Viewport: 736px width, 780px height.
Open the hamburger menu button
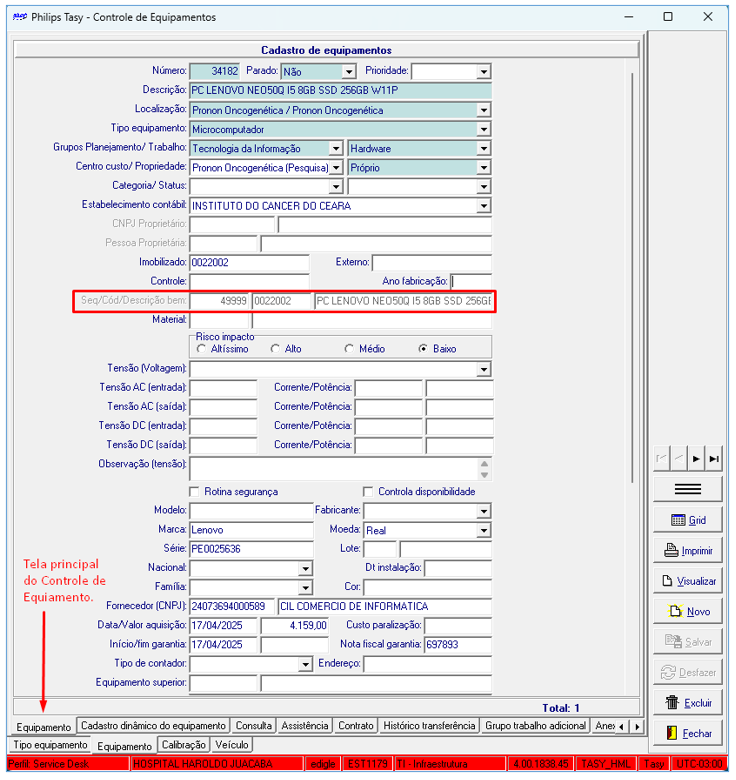click(x=688, y=489)
